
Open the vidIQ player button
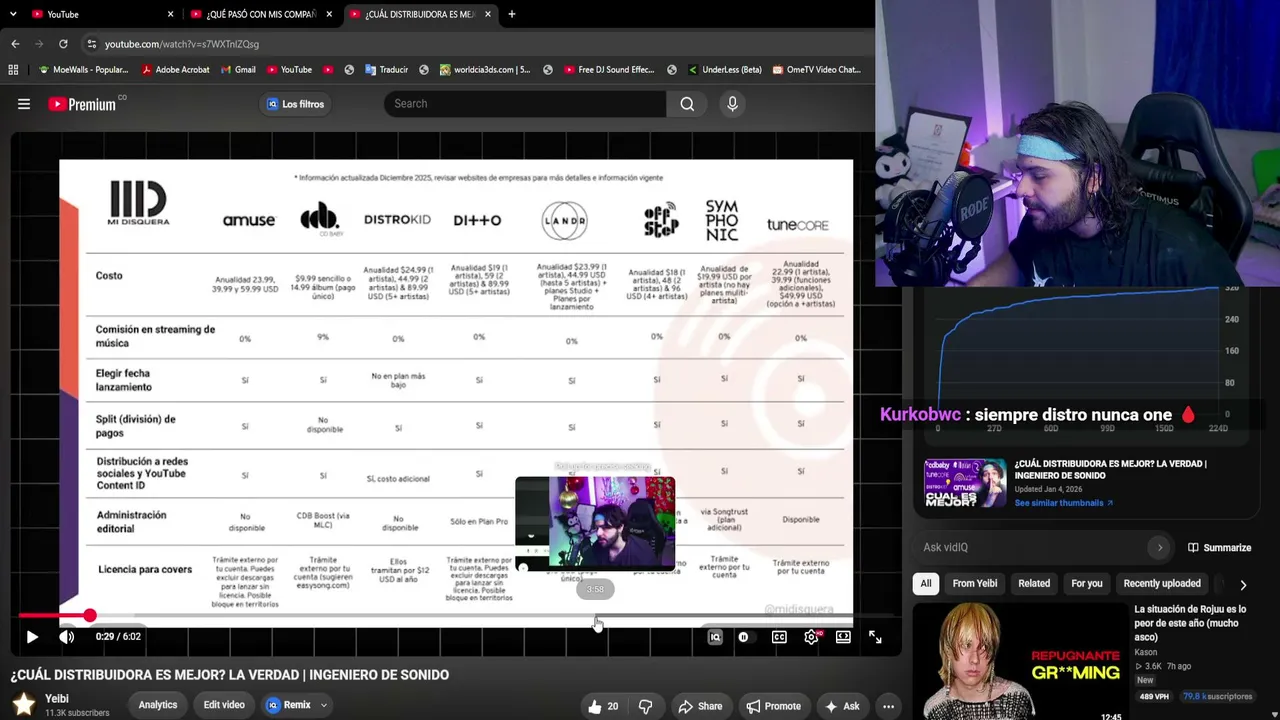pyautogui.click(x=715, y=637)
